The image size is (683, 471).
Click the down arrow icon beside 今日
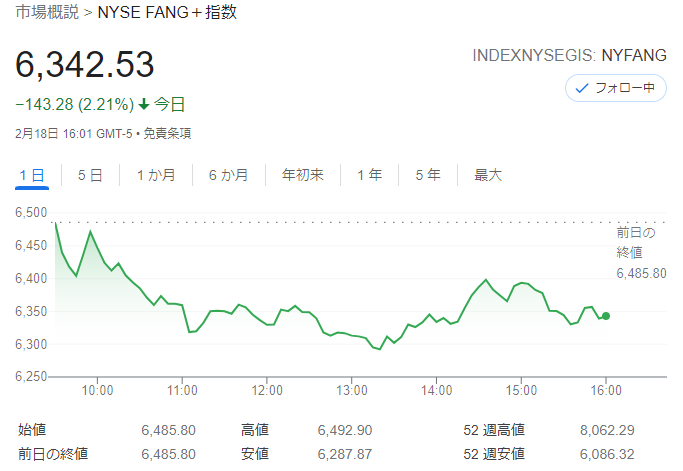tap(144, 105)
